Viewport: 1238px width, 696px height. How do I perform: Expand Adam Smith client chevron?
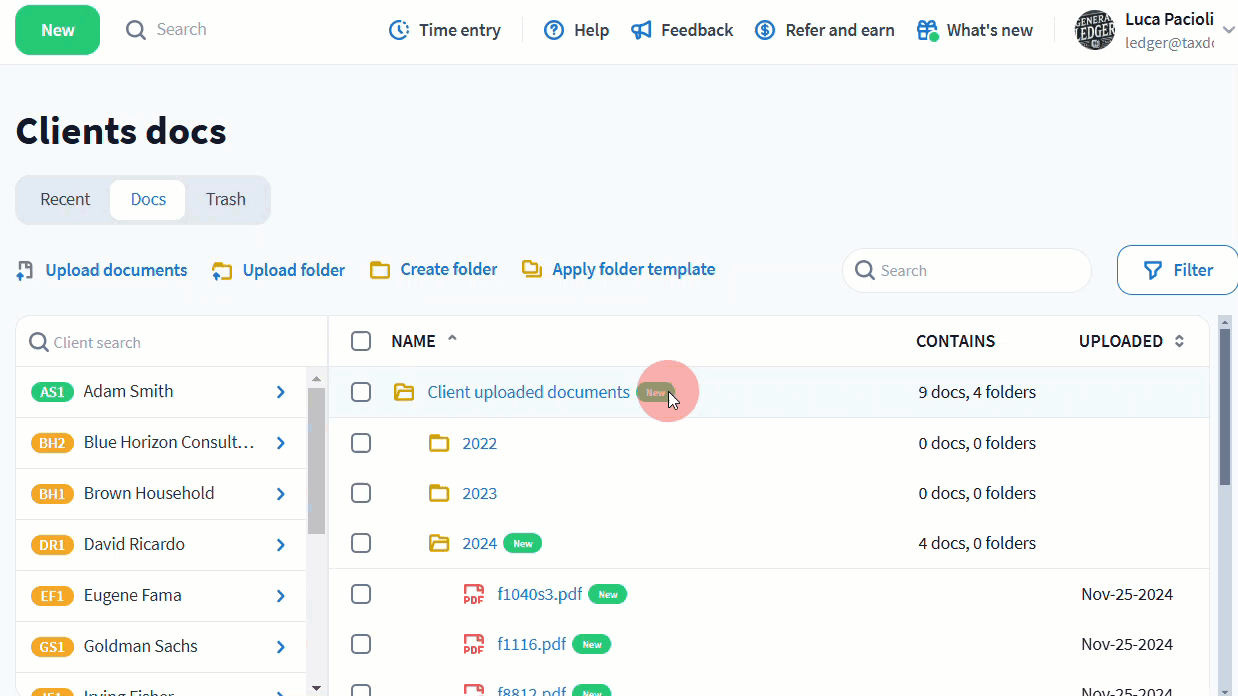click(x=281, y=392)
